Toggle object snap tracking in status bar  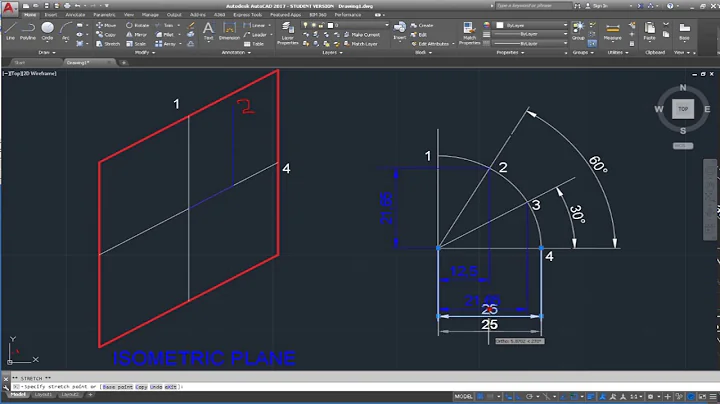pos(563,397)
